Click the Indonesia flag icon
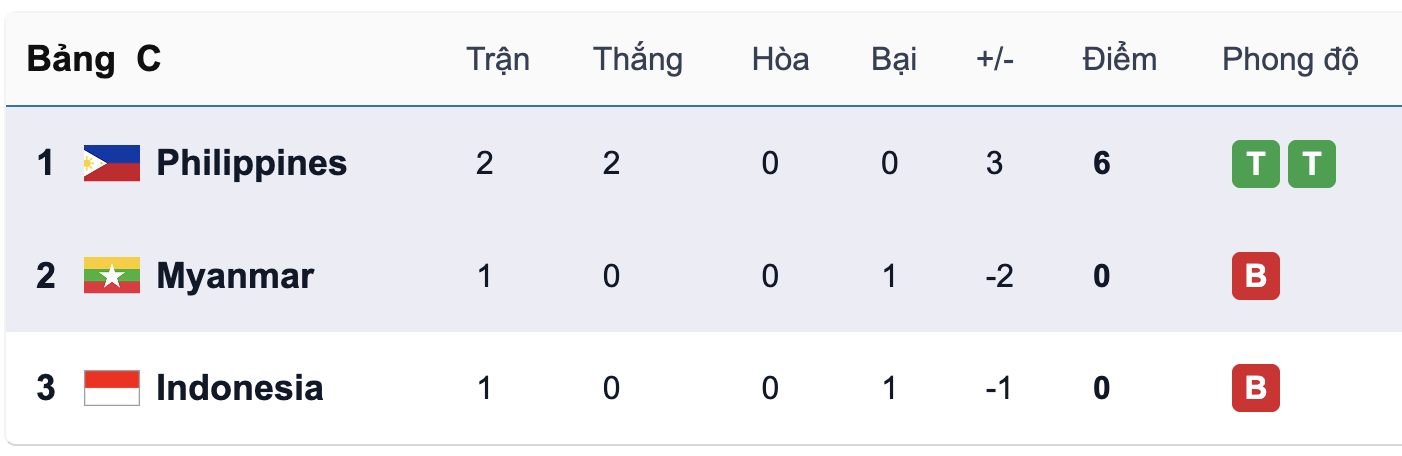 111,388
